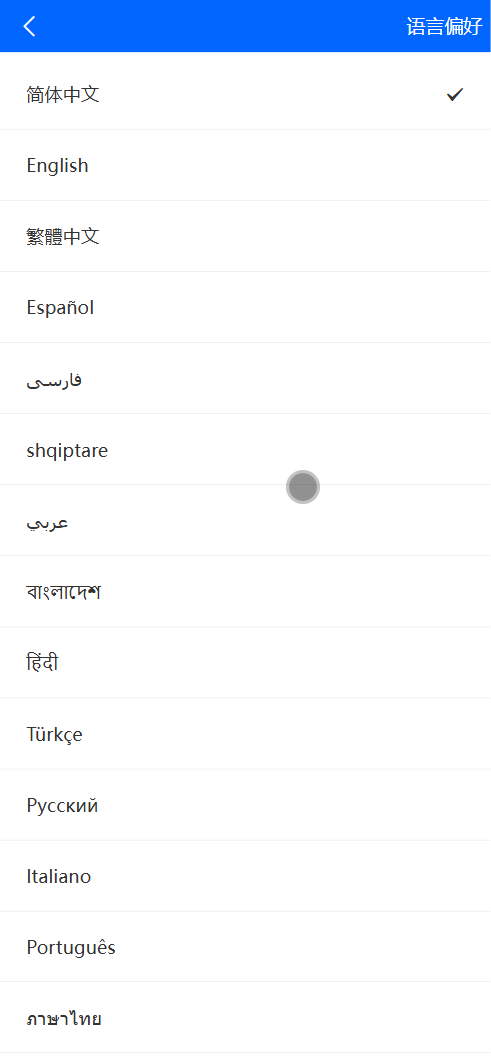This screenshot has height=1062, width=491.
Task: Choose the عربي language option
Action: click(x=245, y=521)
